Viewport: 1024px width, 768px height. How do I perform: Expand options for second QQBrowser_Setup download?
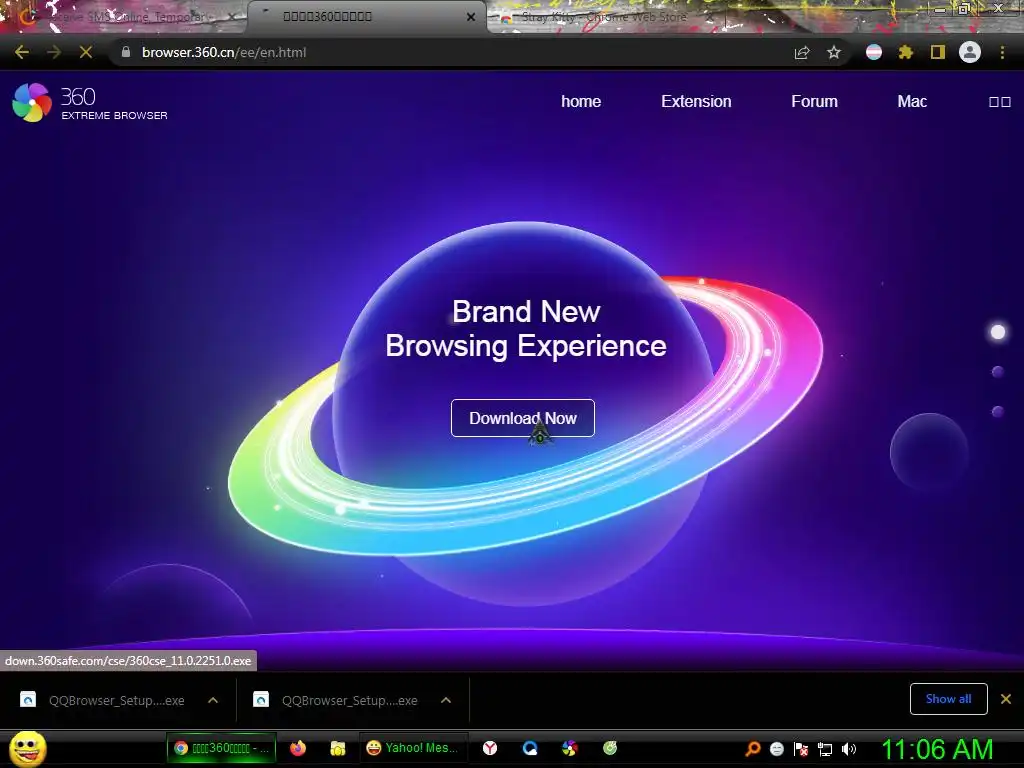(446, 700)
